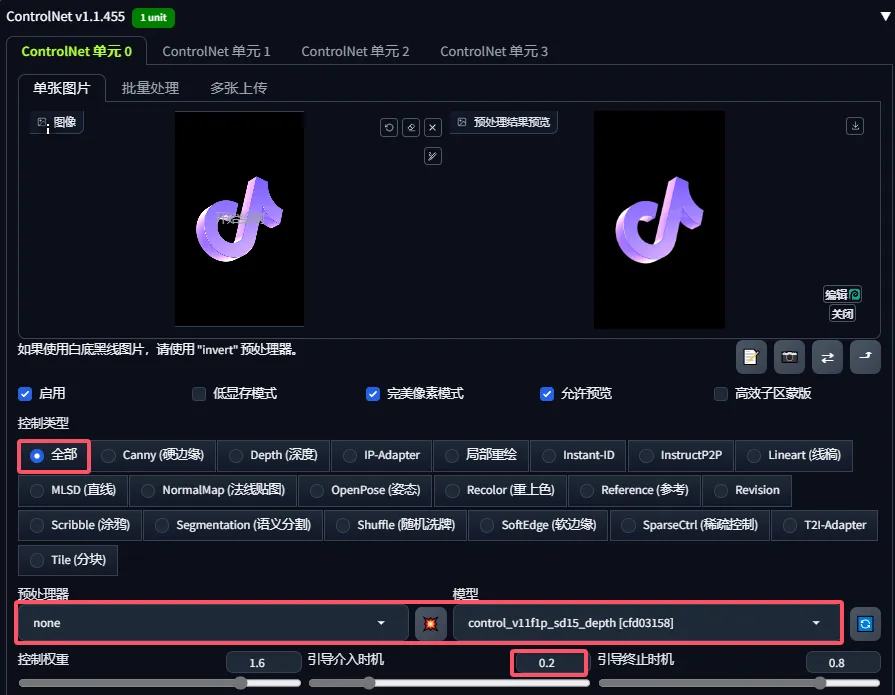Select NormalMap (法线贴图) control type
The width and height of the screenshot is (895, 695).
pos(213,490)
